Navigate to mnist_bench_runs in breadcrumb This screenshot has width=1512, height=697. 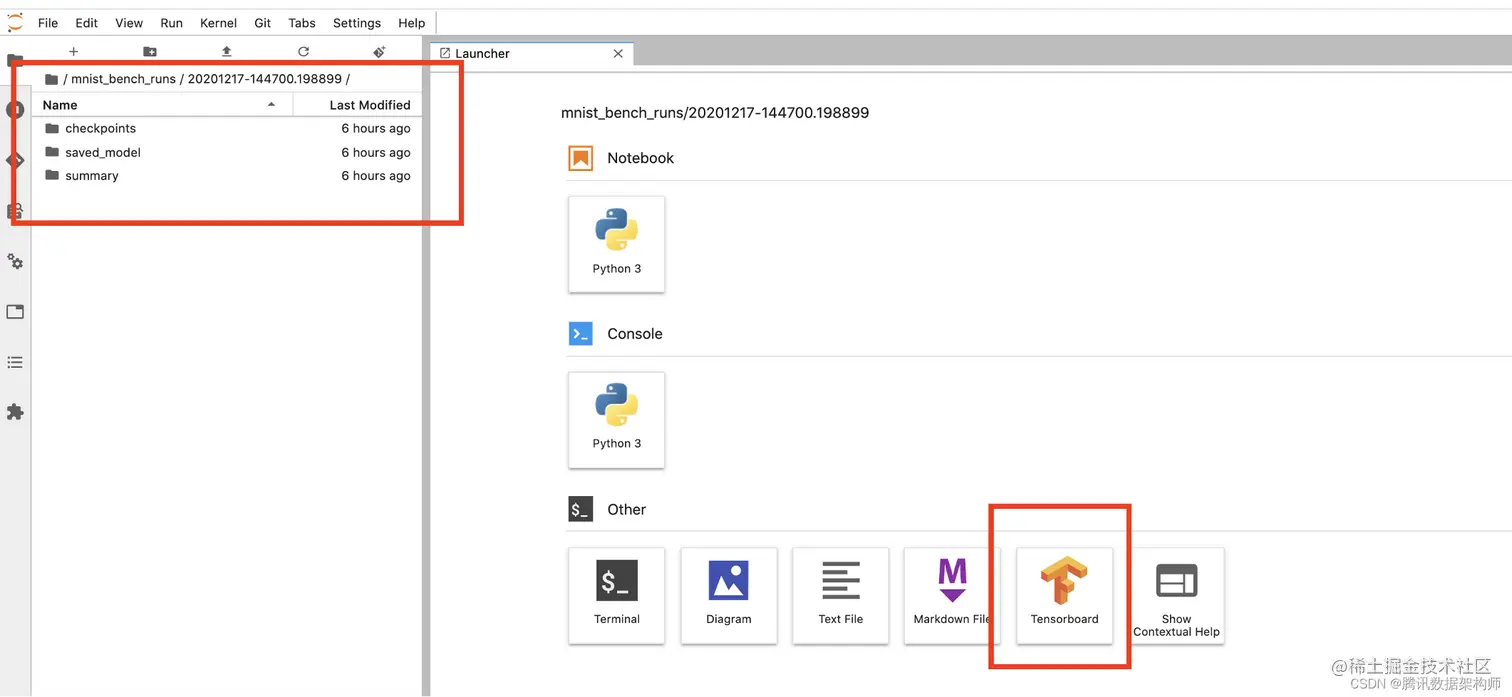click(x=123, y=79)
